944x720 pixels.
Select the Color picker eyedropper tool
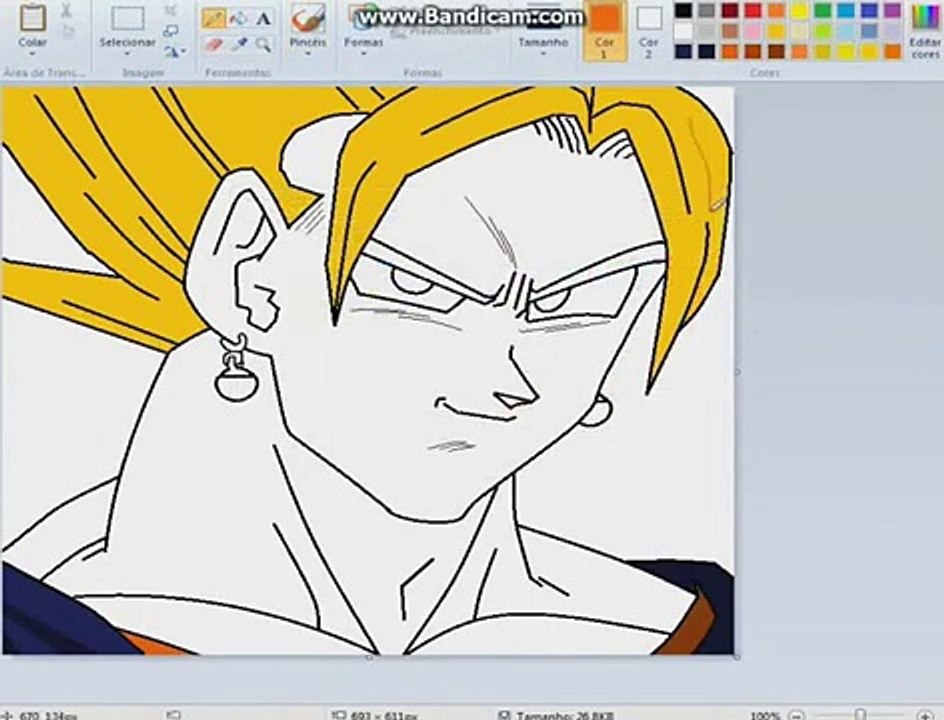(x=239, y=44)
